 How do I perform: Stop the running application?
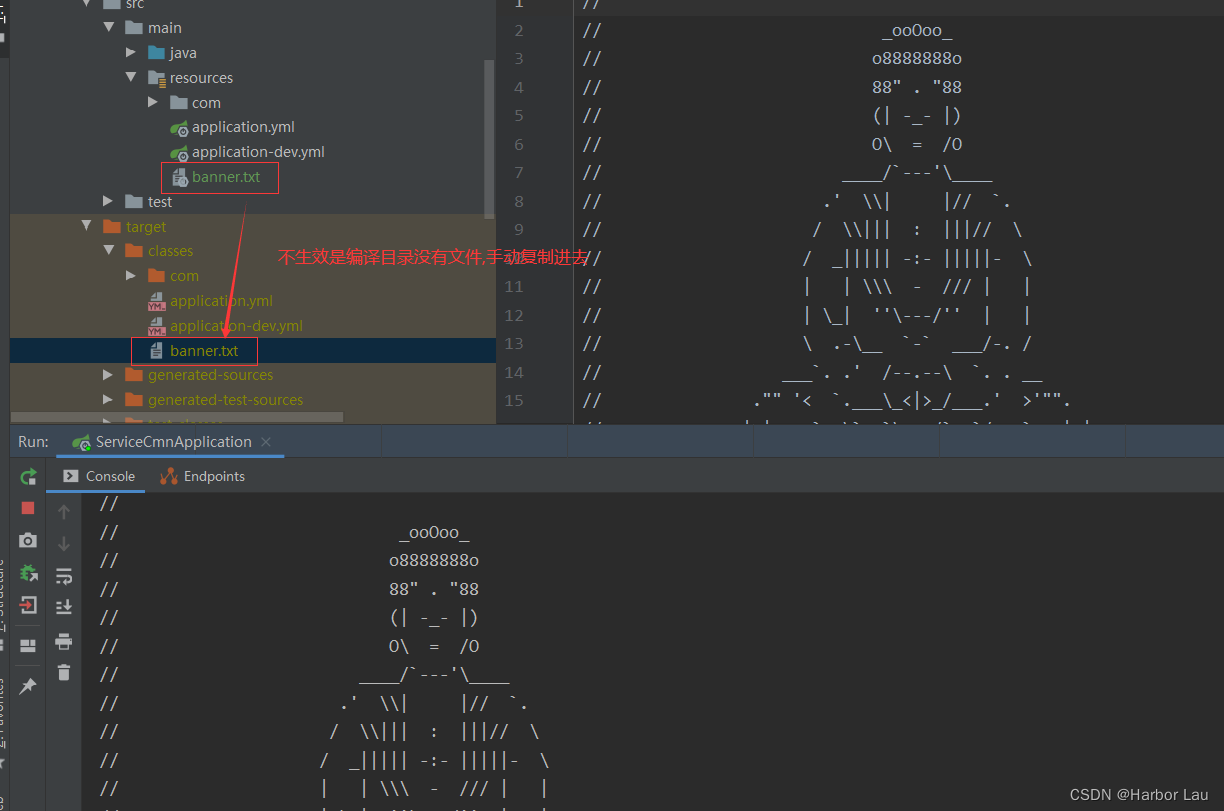(27, 510)
